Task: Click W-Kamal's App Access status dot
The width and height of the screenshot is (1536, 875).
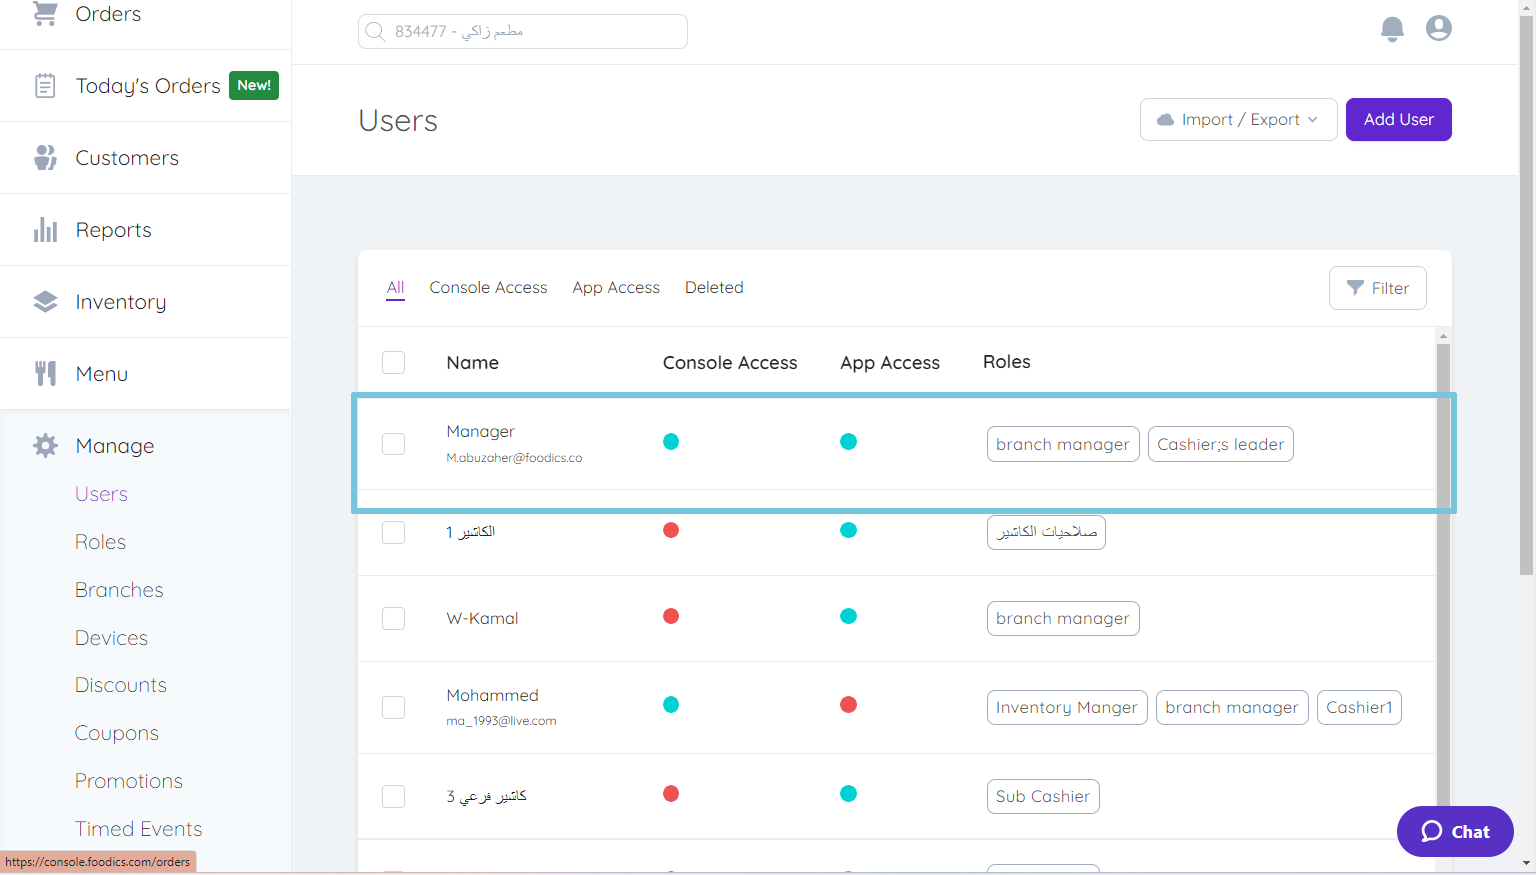Action: click(x=848, y=616)
